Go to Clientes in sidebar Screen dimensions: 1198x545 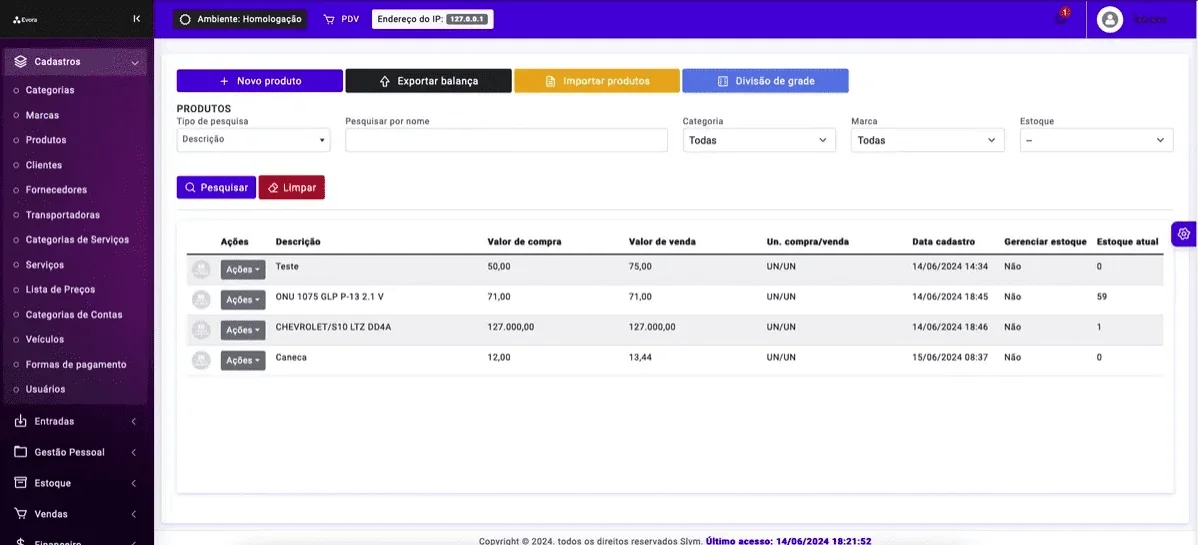[x=44, y=165]
